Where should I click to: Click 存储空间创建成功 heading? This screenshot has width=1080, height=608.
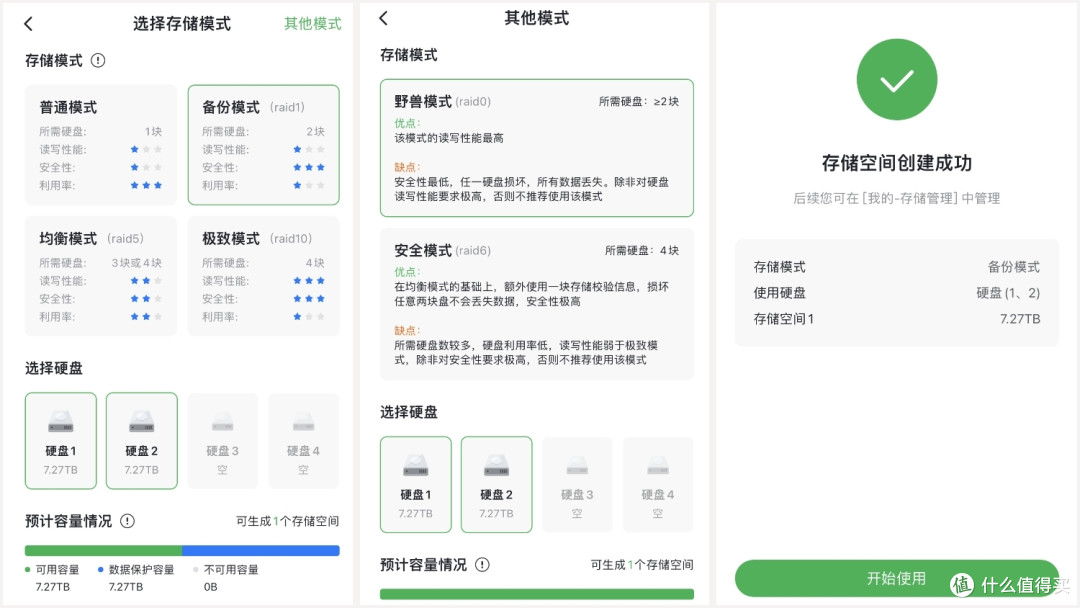[897, 163]
